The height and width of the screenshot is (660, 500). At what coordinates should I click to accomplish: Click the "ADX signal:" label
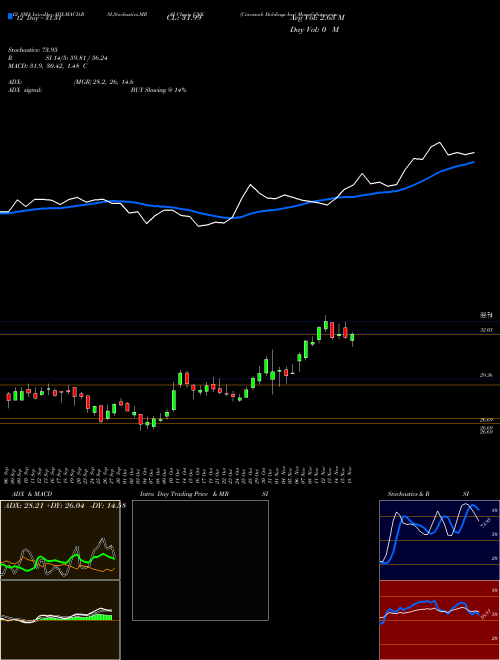tap(25, 90)
